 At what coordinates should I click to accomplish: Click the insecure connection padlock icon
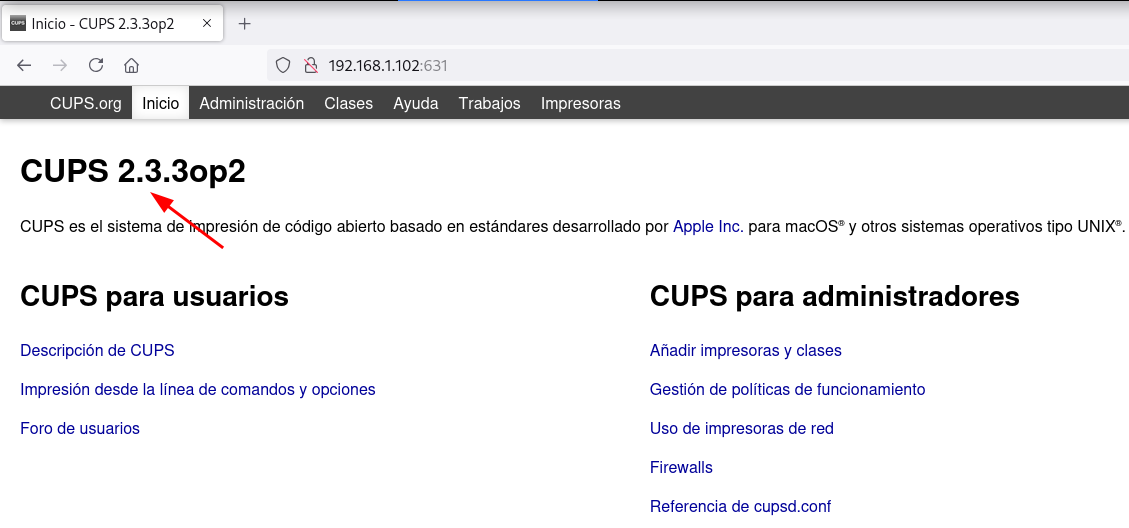[x=310, y=65]
